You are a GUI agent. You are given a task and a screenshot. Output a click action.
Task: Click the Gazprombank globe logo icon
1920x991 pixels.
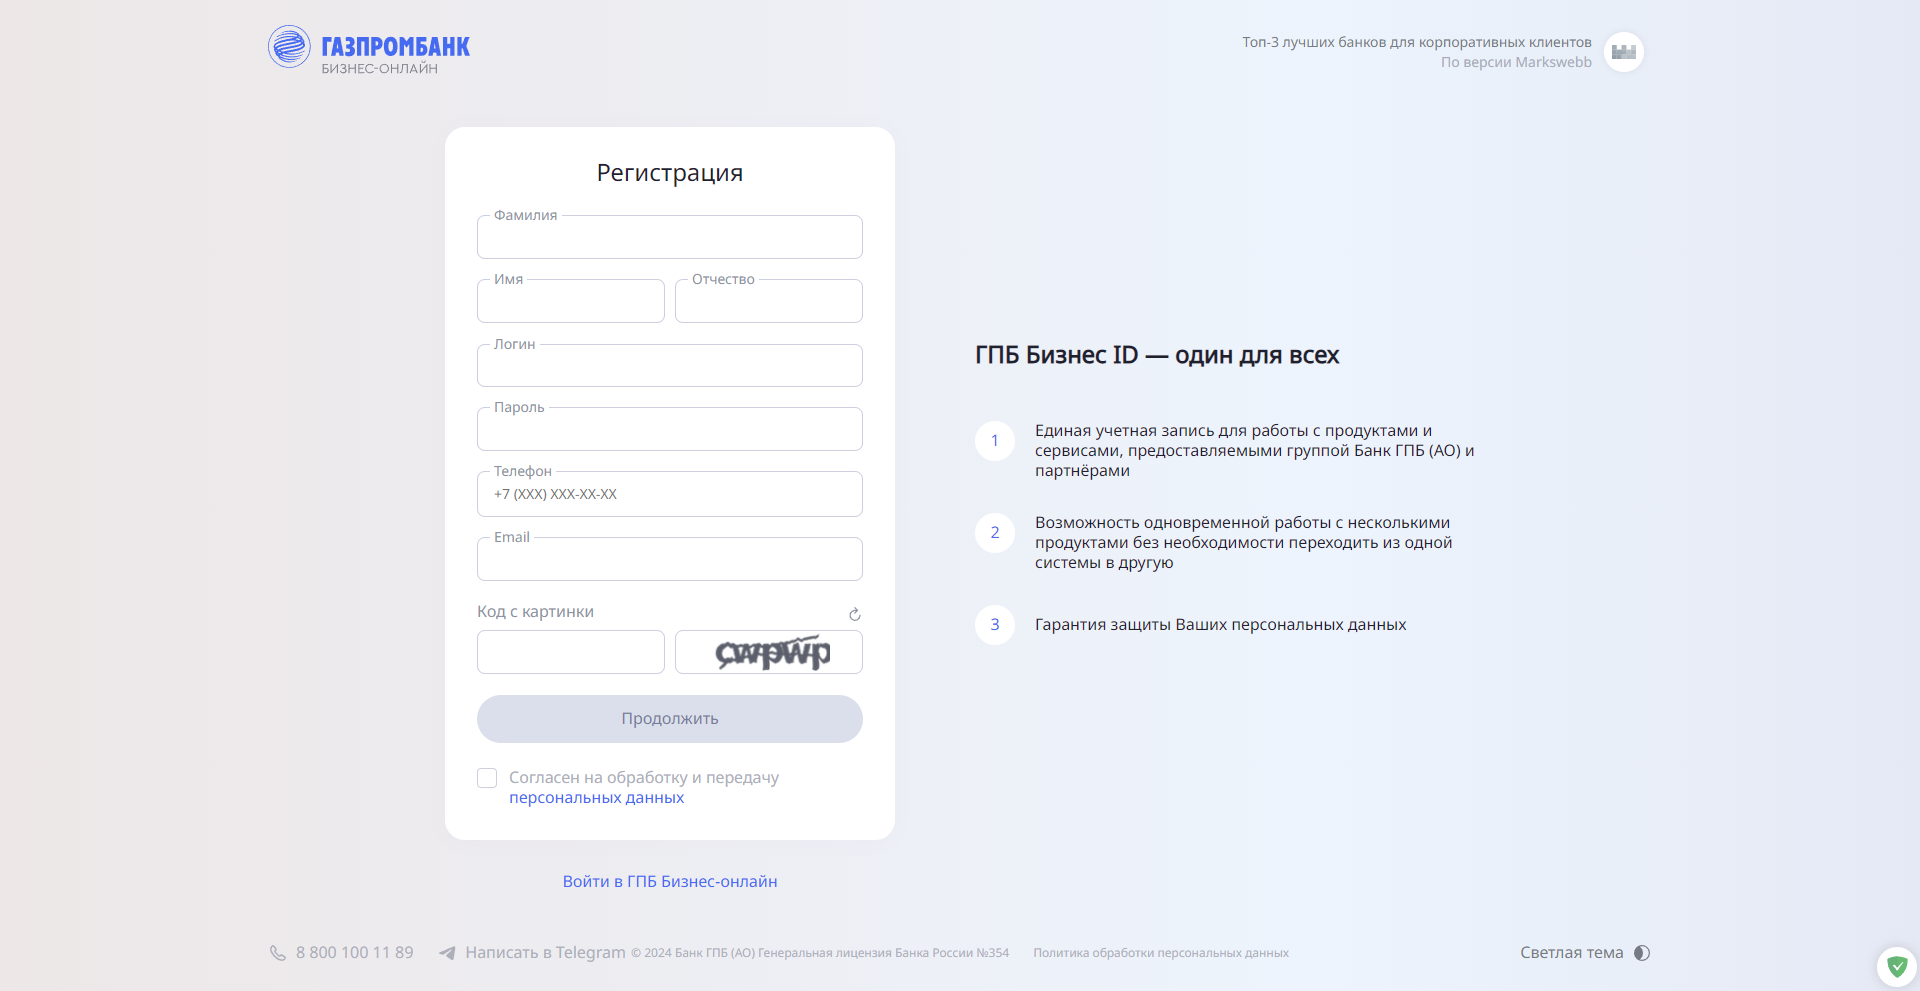tap(289, 47)
